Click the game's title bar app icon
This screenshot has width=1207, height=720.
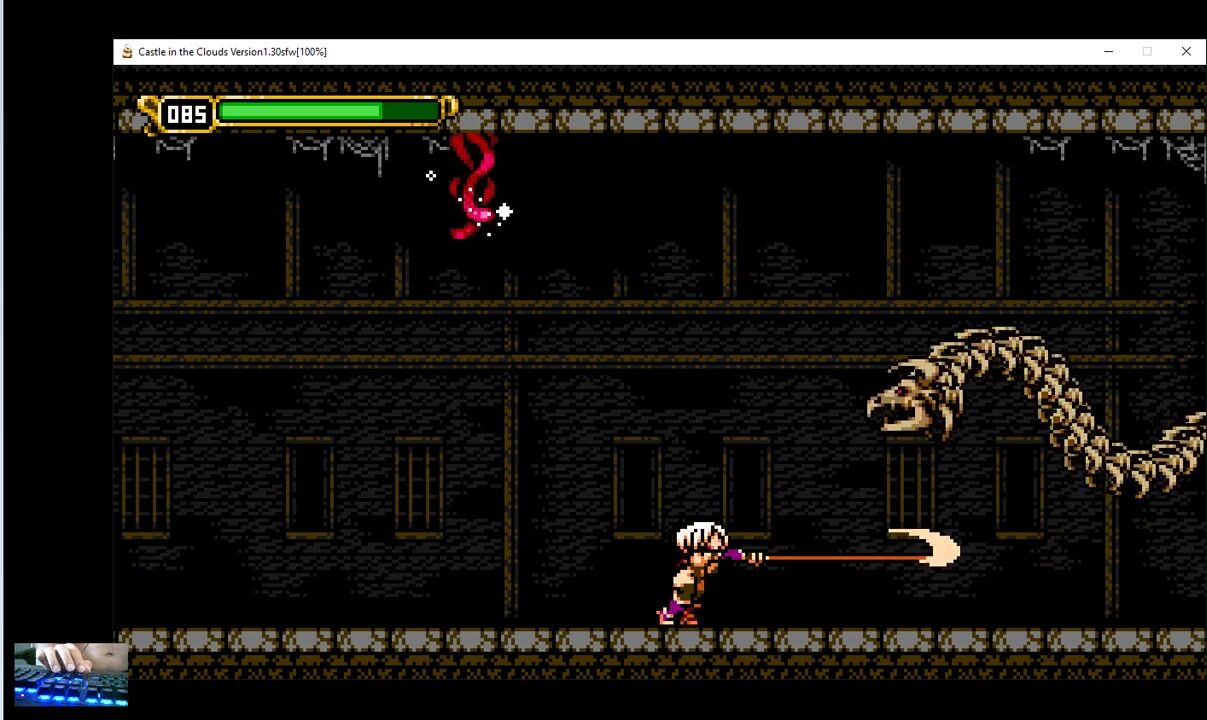[x=127, y=52]
